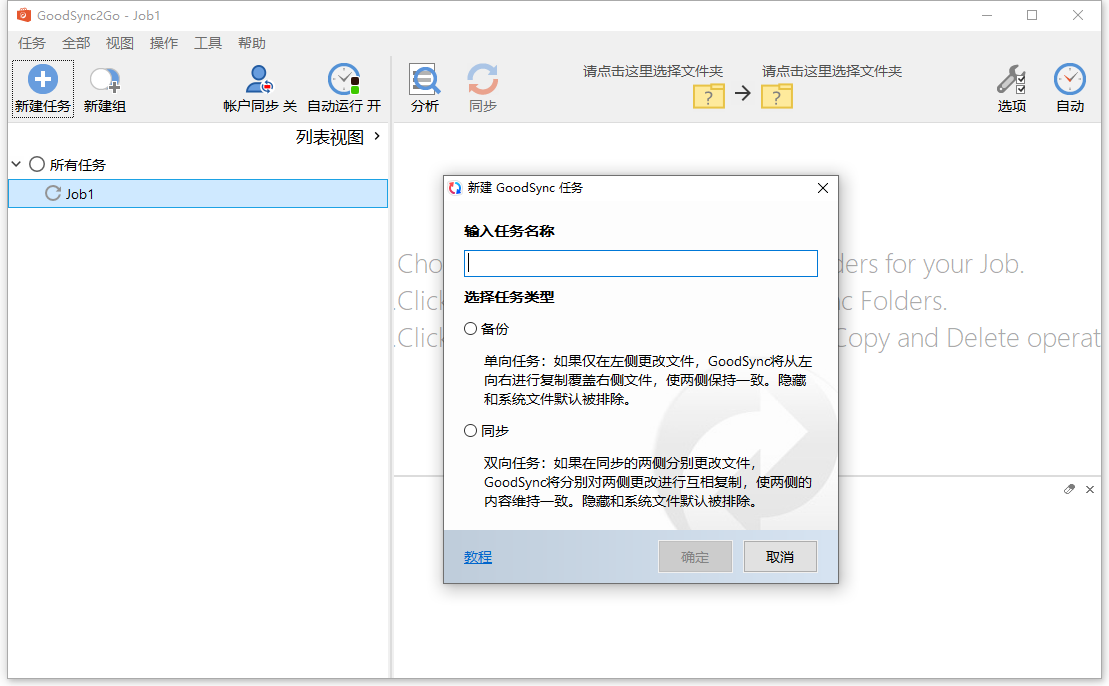Click the 自动运行 auto-run clock icon
The height and width of the screenshot is (686, 1109).
(x=344, y=79)
